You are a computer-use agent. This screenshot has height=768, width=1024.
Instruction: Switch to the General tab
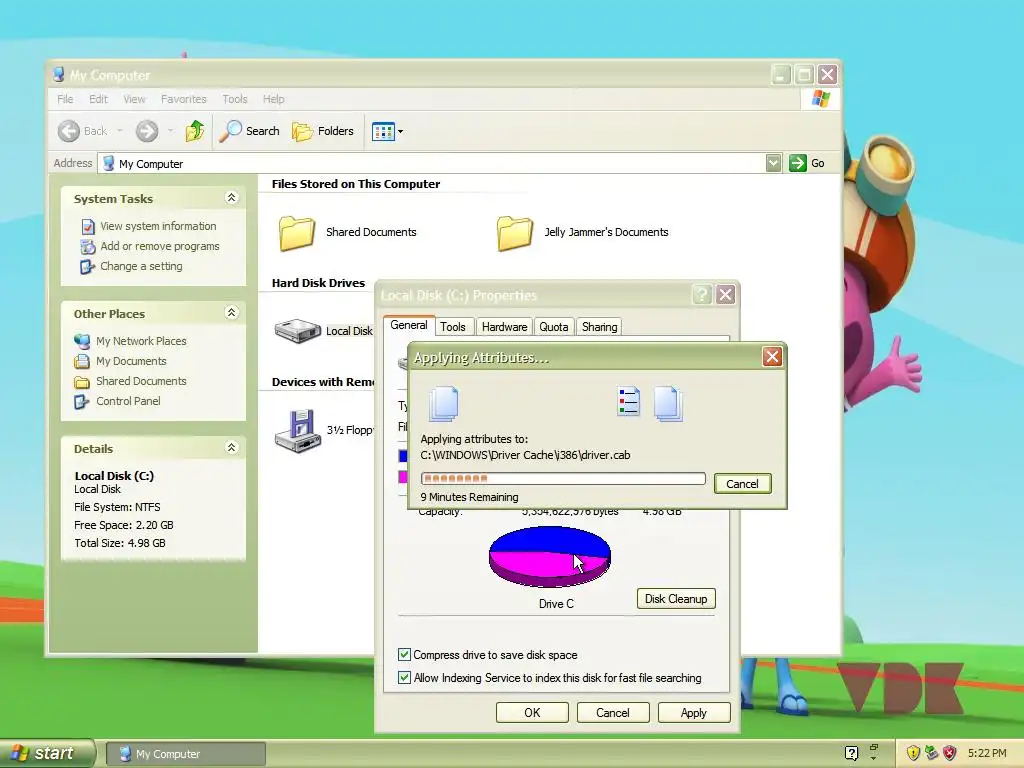point(409,325)
